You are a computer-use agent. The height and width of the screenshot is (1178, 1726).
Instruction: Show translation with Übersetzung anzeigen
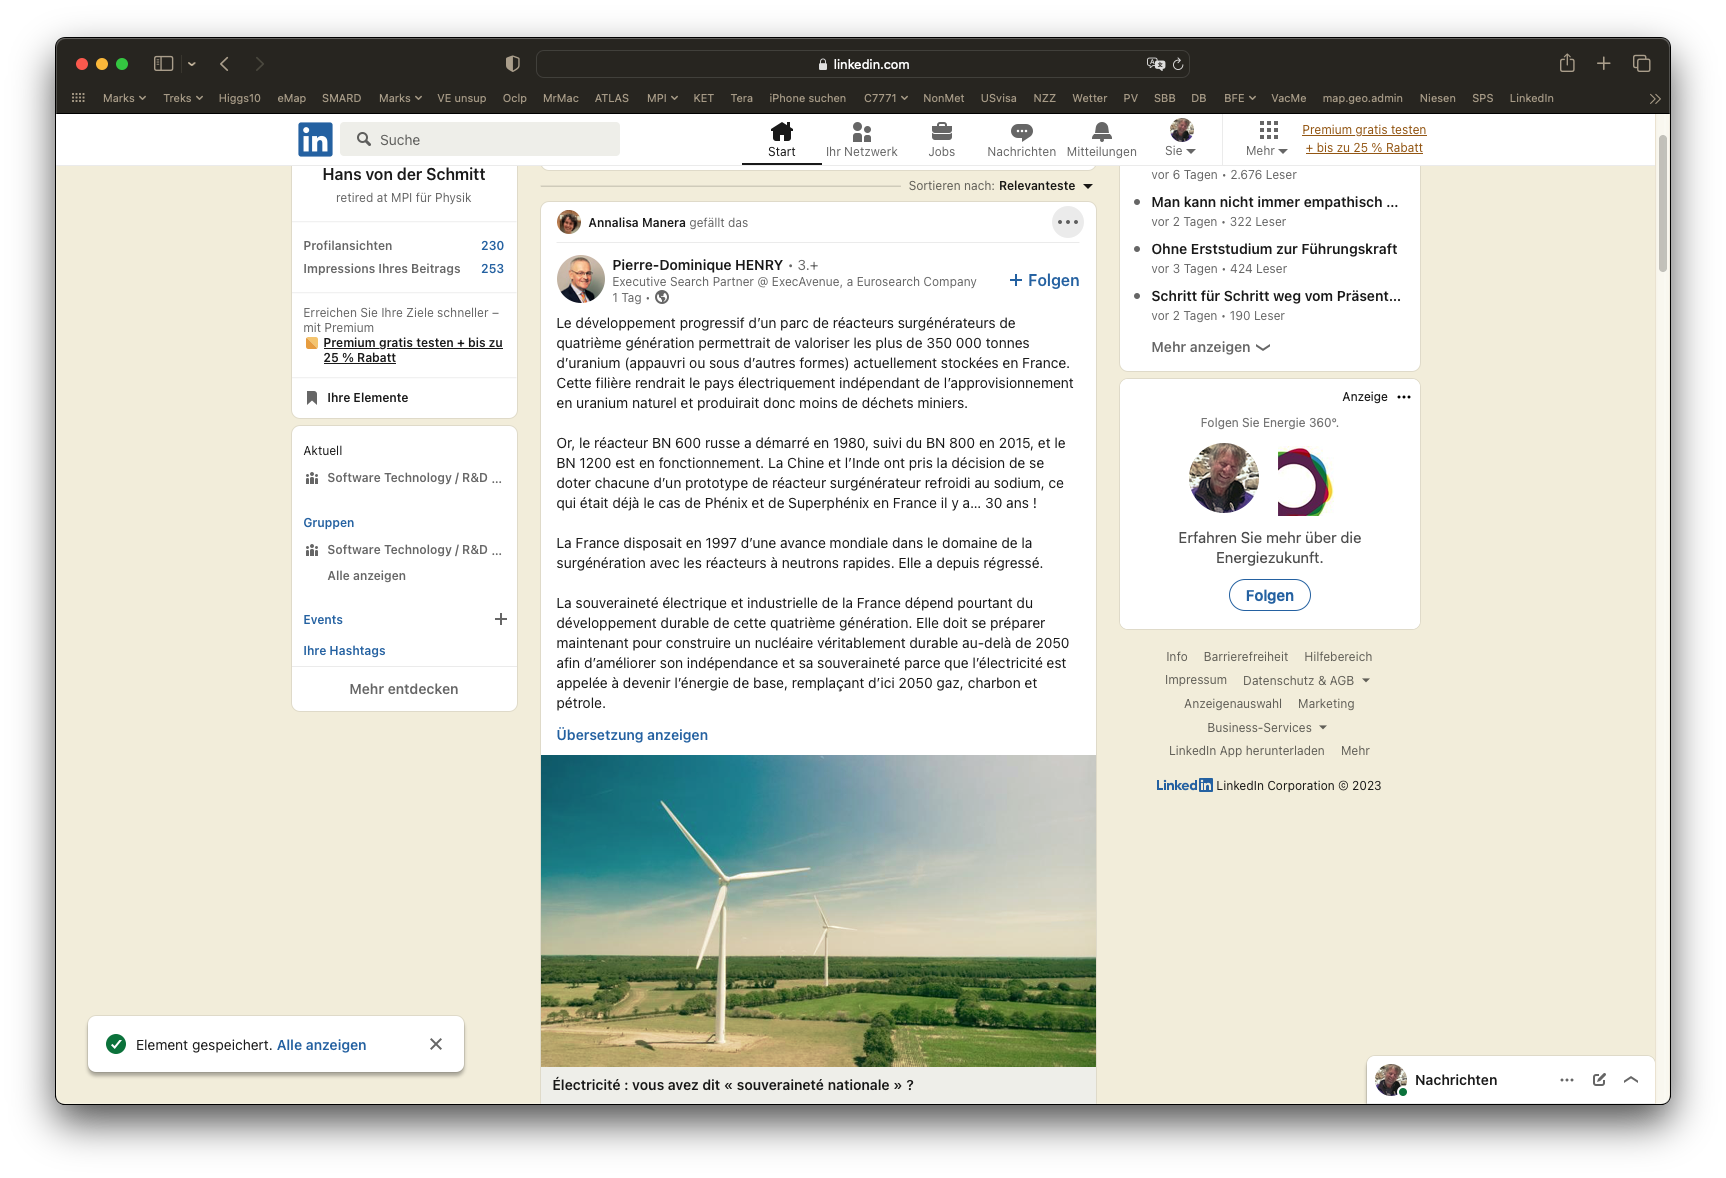[x=632, y=735]
